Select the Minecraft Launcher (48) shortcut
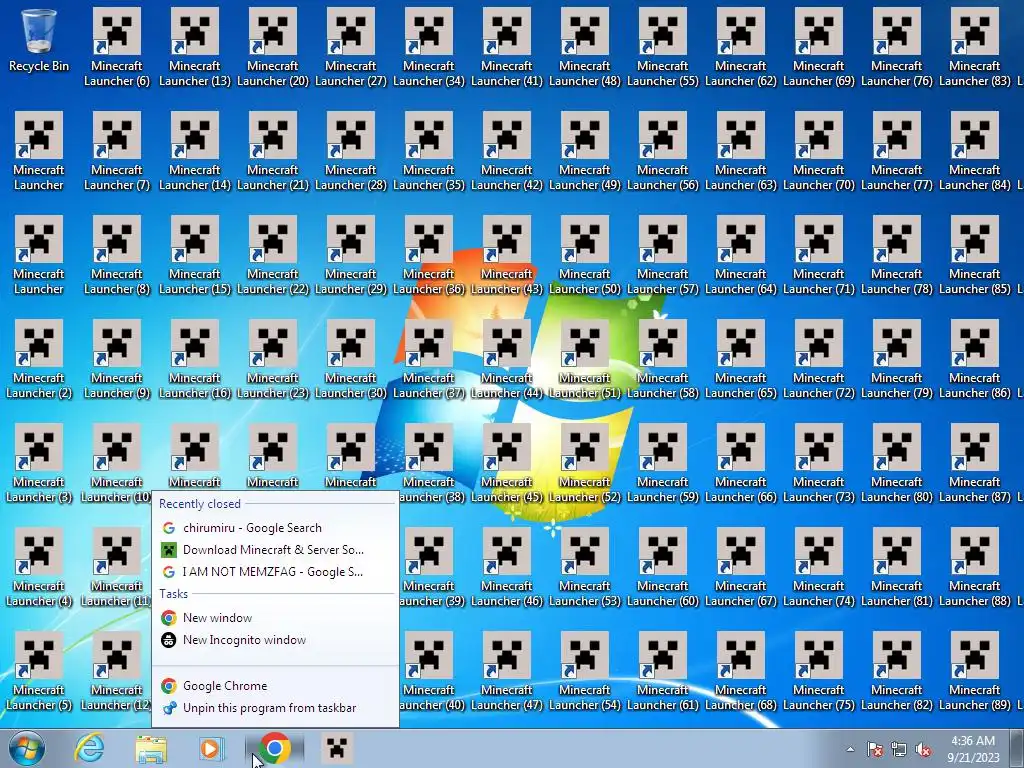The image size is (1024, 768). click(584, 47)
